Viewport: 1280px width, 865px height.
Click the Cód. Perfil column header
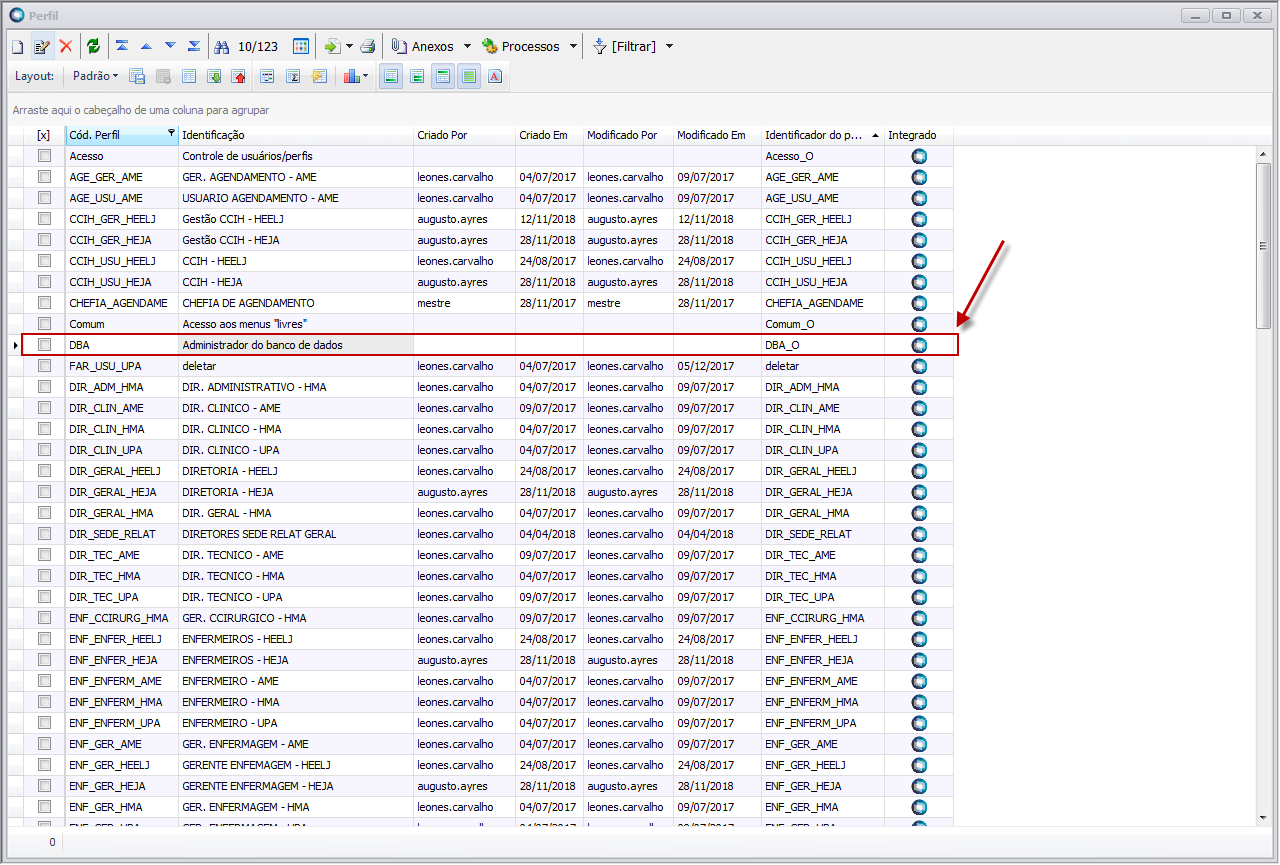click(x=122, y=135)
